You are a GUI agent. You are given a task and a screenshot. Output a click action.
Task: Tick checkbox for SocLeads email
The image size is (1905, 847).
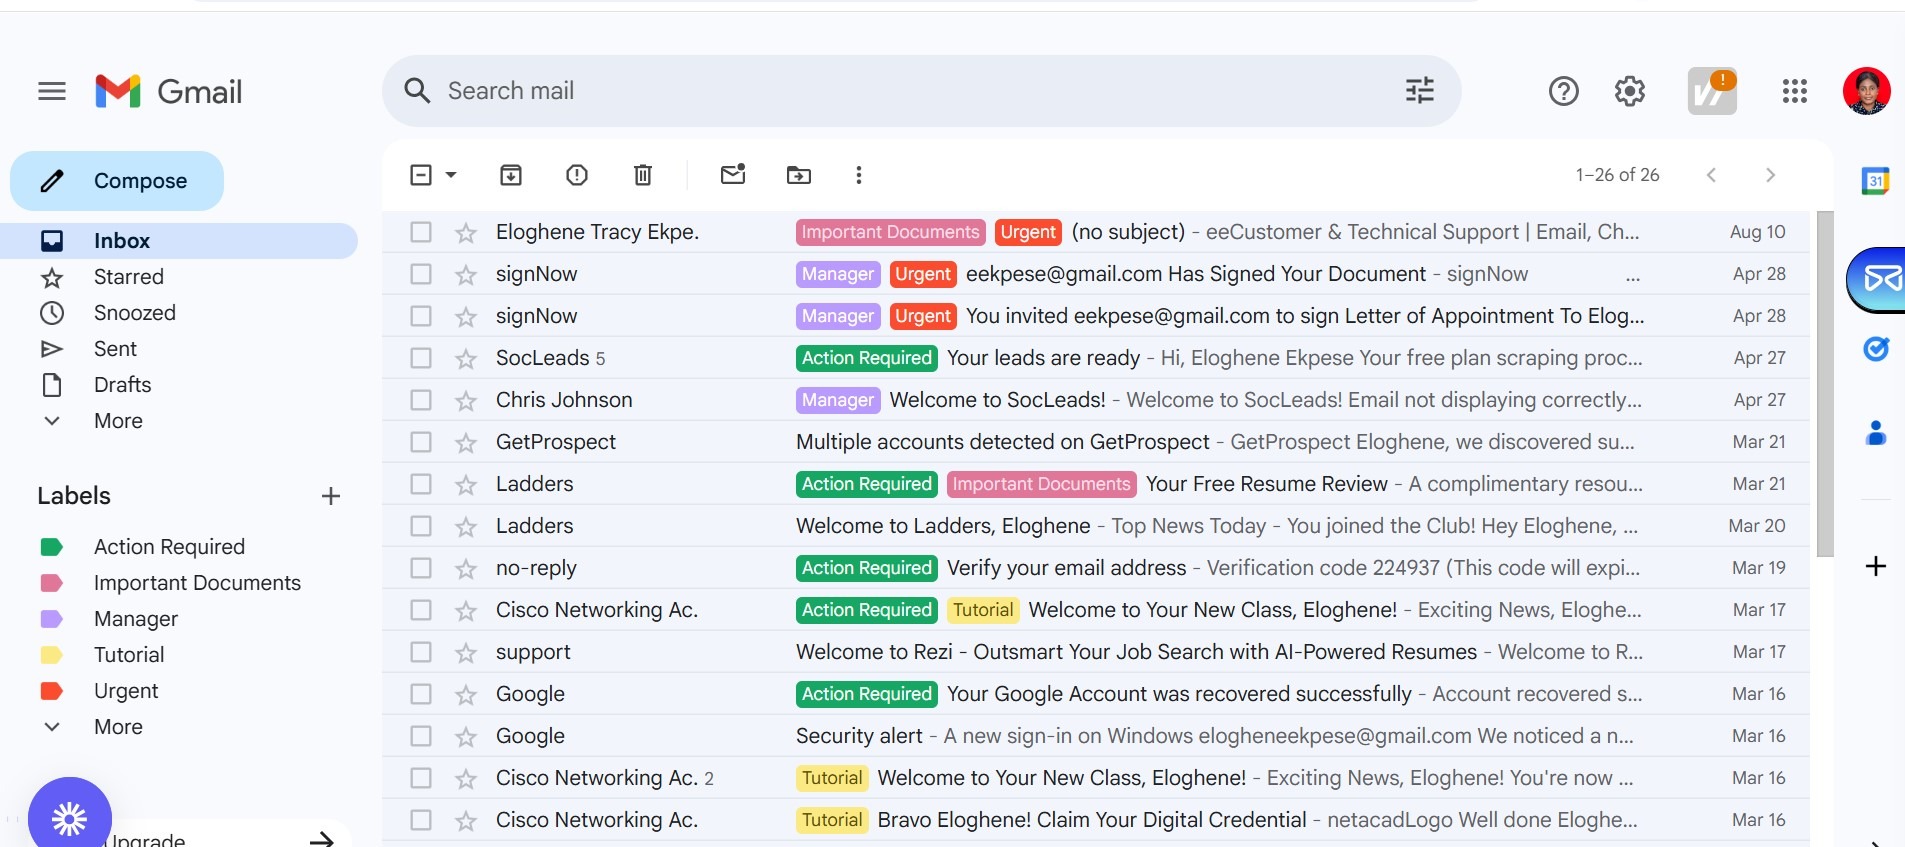click(x=421, y=358)
